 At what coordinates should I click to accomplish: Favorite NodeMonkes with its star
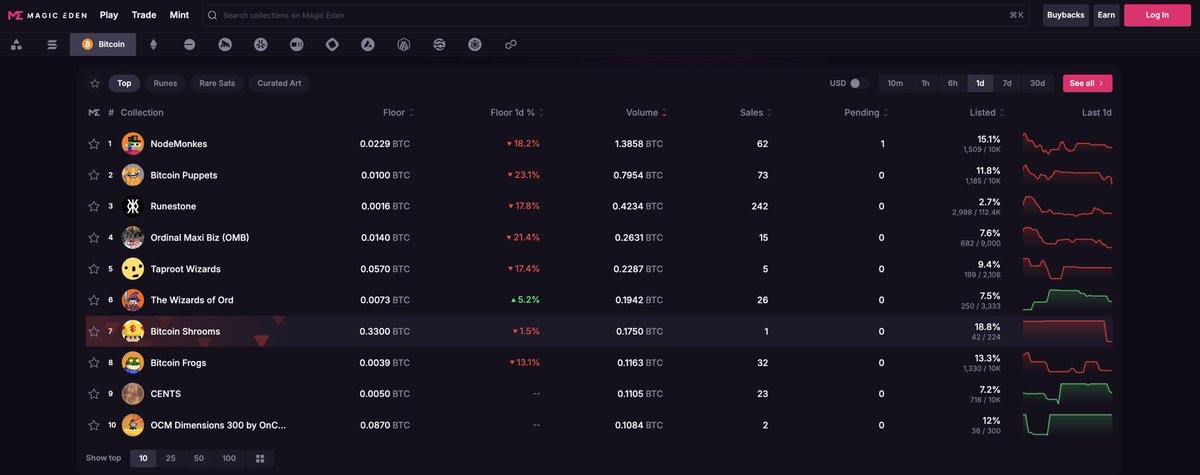pos(94,144)
